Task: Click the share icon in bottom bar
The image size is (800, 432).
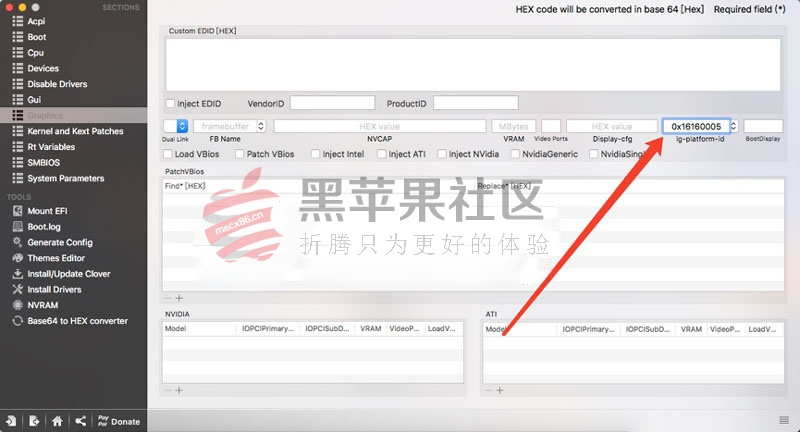Action: [80, 421]
